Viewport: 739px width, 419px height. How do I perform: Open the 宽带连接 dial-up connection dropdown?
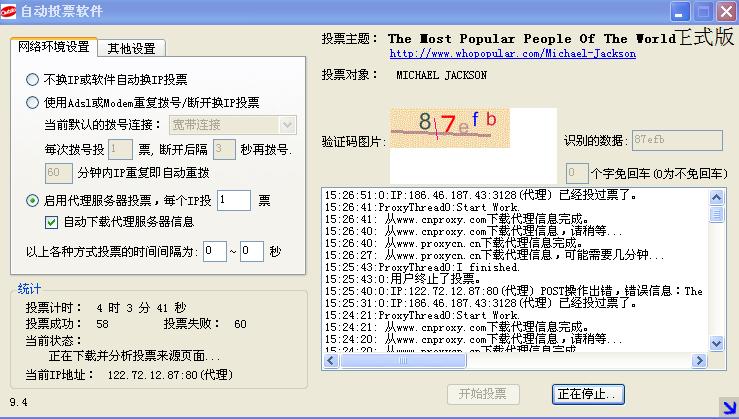pyautogui.click(x=288, y=125)
